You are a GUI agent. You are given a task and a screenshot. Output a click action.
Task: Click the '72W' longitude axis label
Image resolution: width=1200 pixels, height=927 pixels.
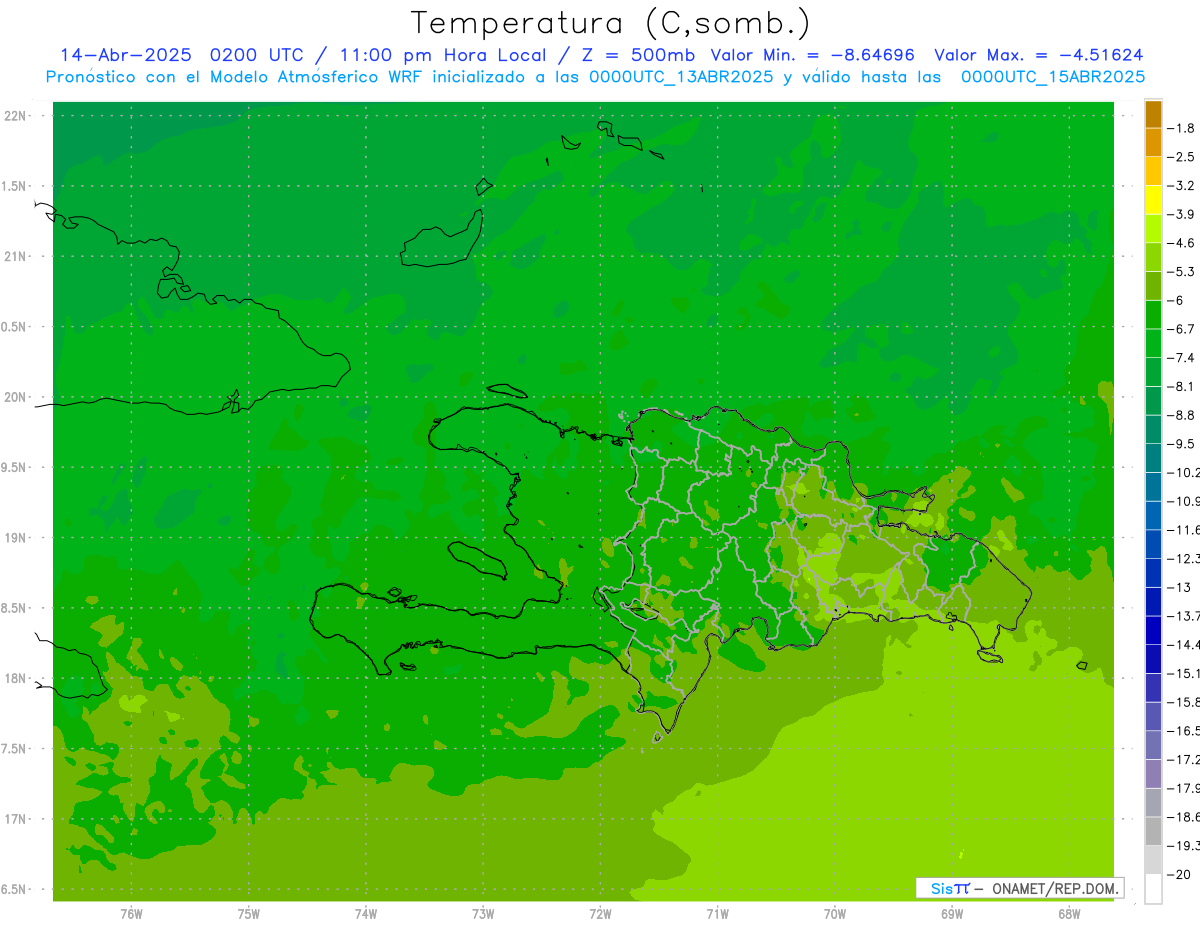click(x=600, y=913)
